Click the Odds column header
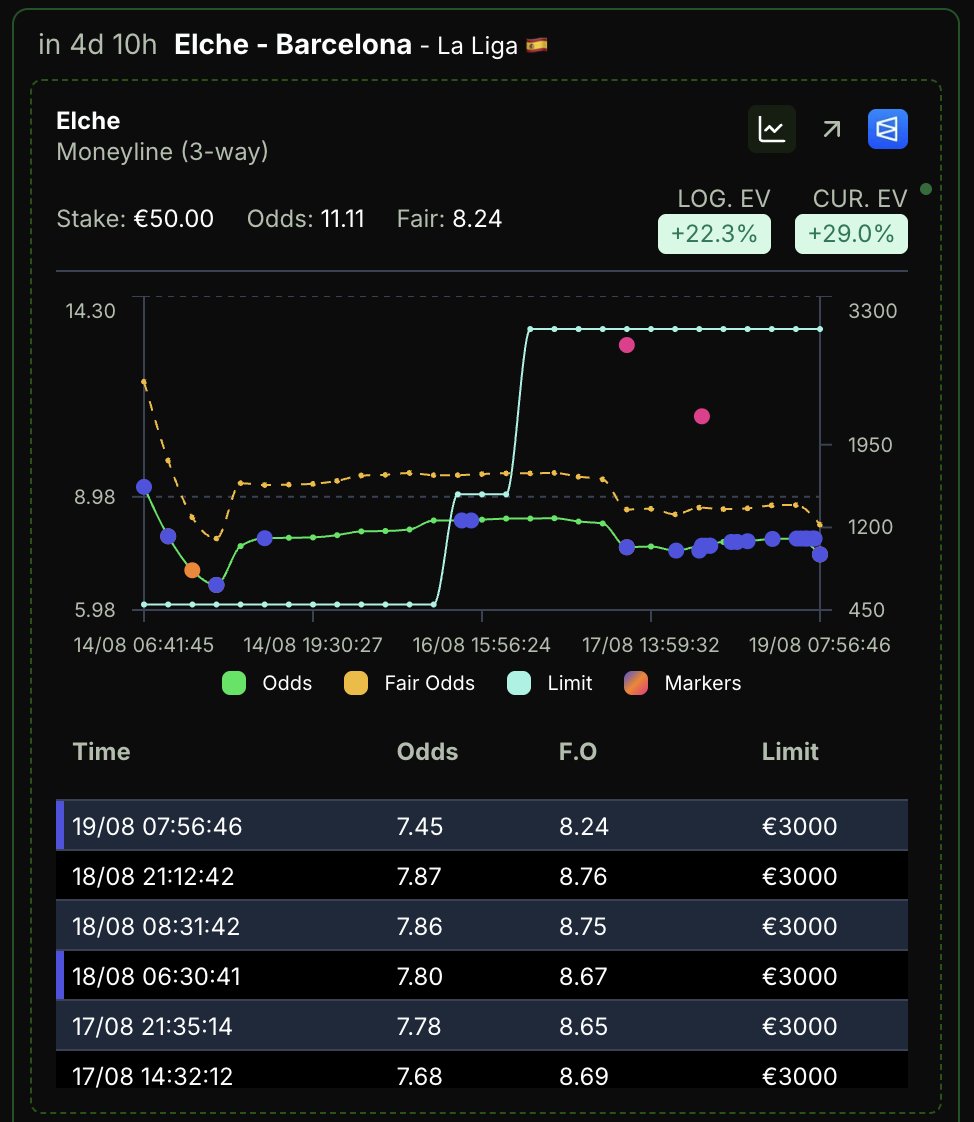This screenshot has width=974, height=1122. pos(427,751)
